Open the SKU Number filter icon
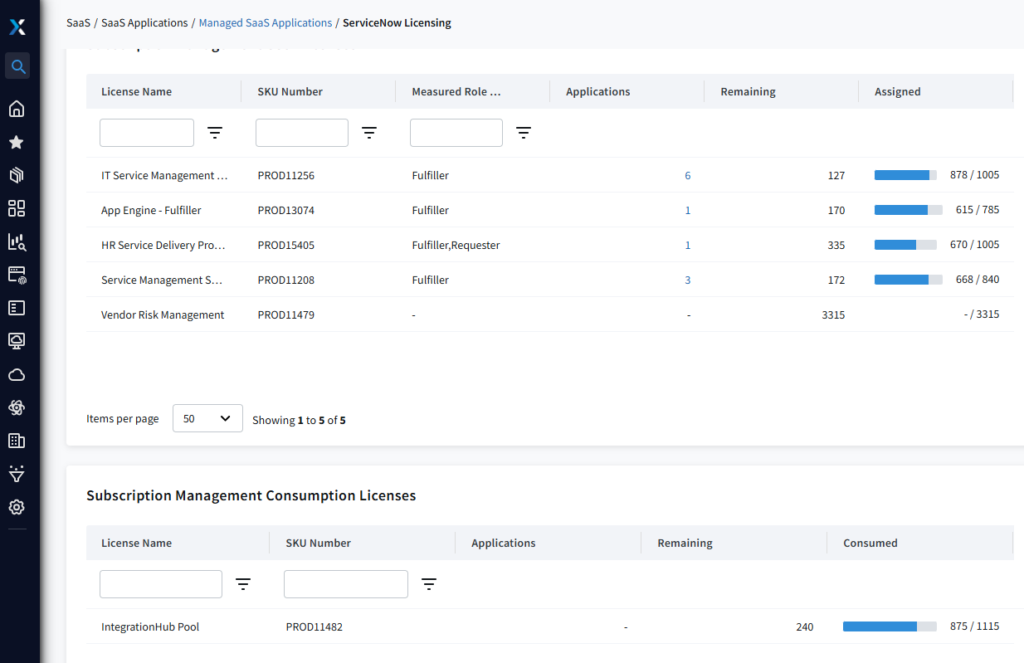This screenshot has height=663, width=1024. (369, 132)
